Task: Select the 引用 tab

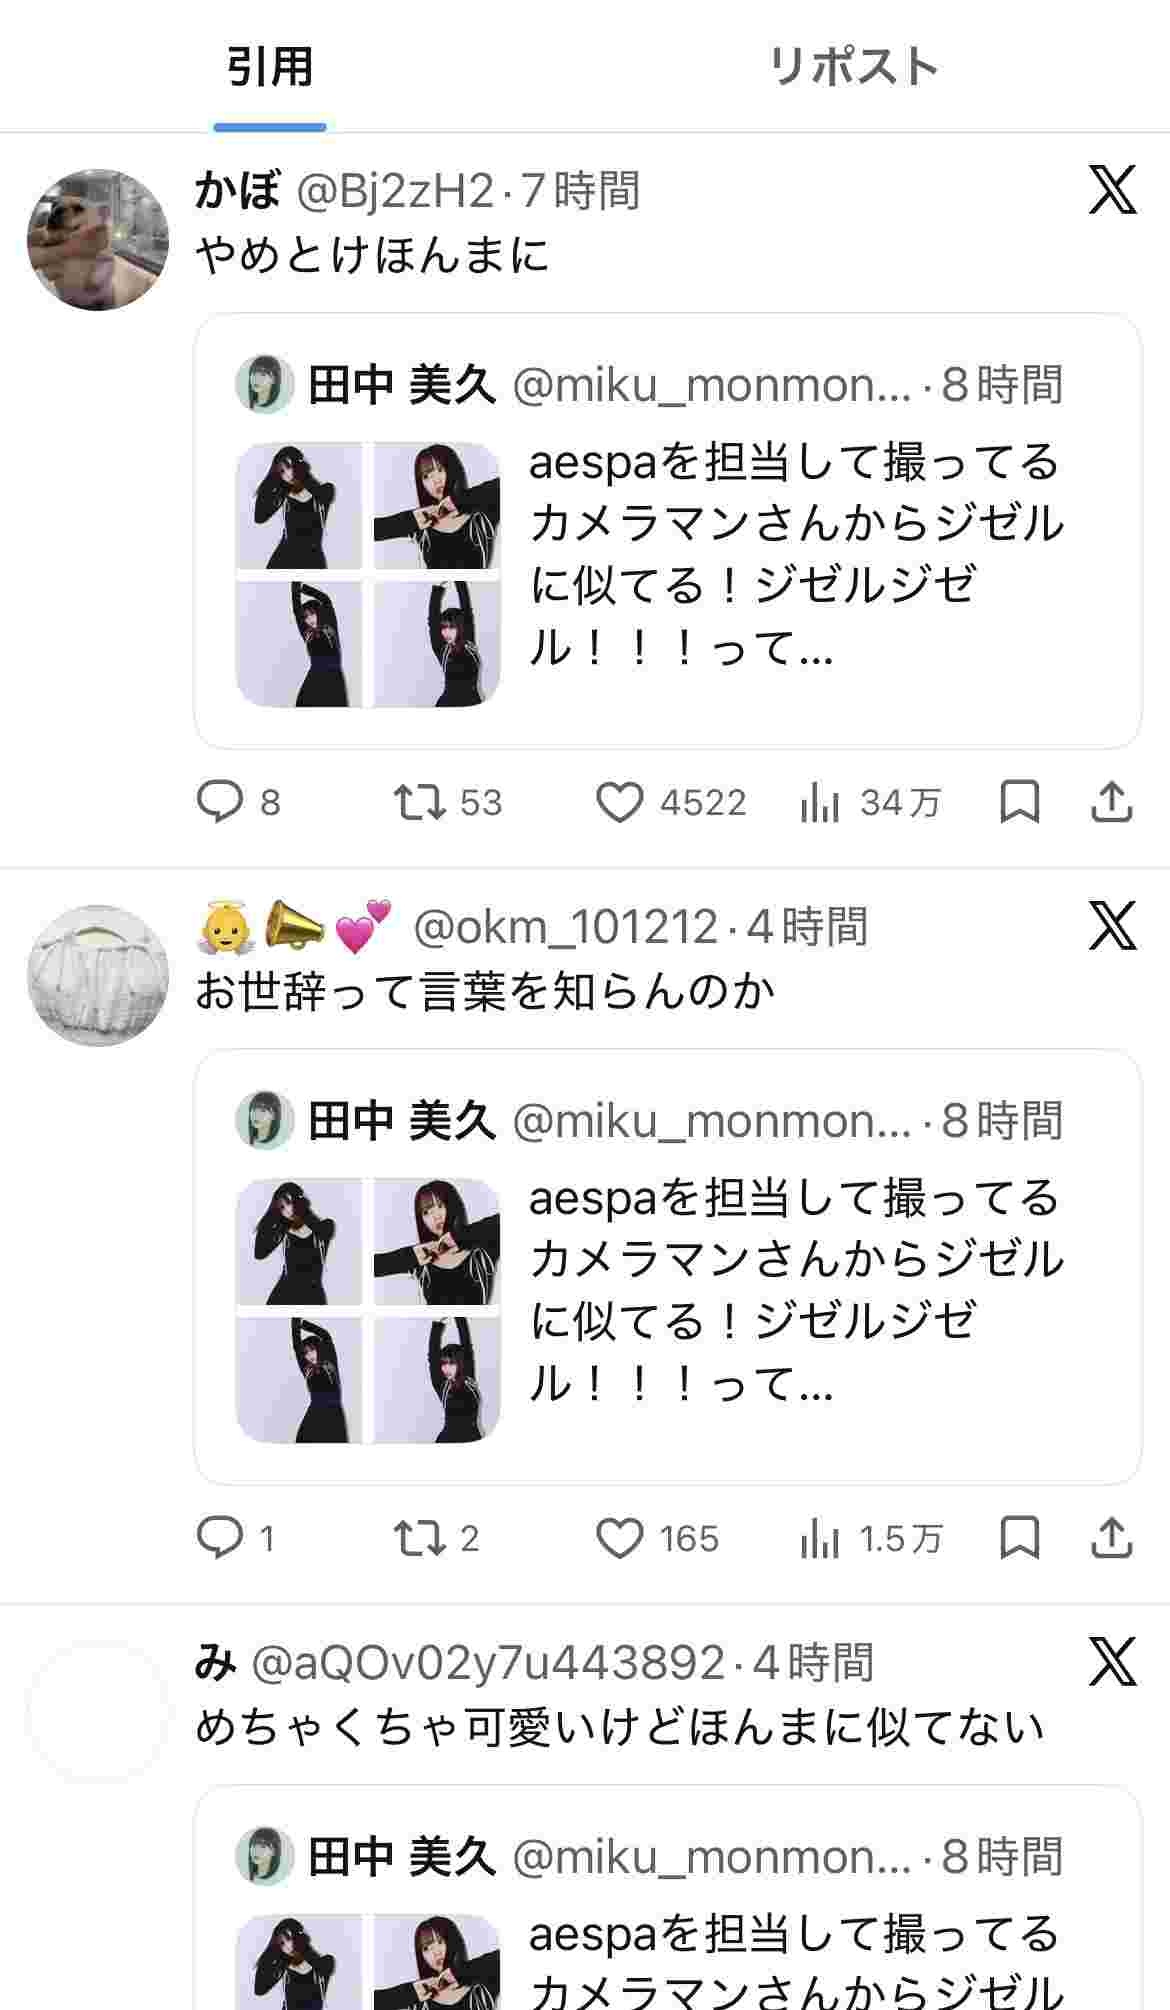Action: pyautogui.click(x=270, y=68)
